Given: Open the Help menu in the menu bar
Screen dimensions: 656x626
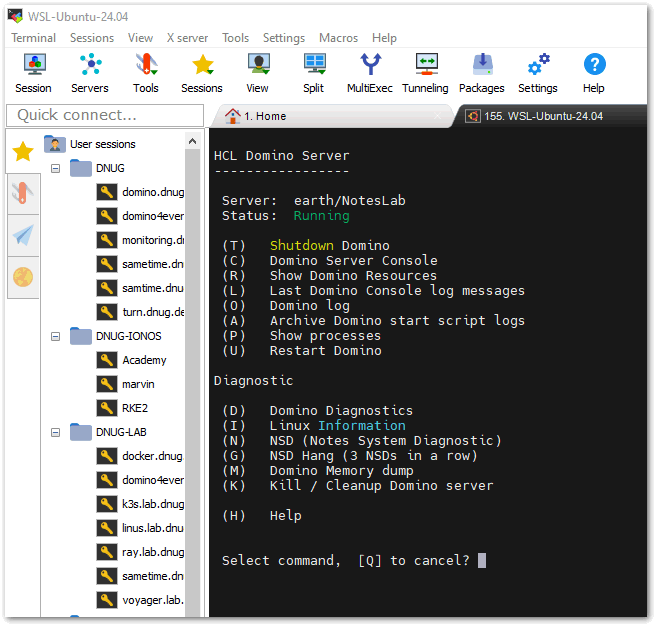Looking at the screenshot, I should (384, 38).
